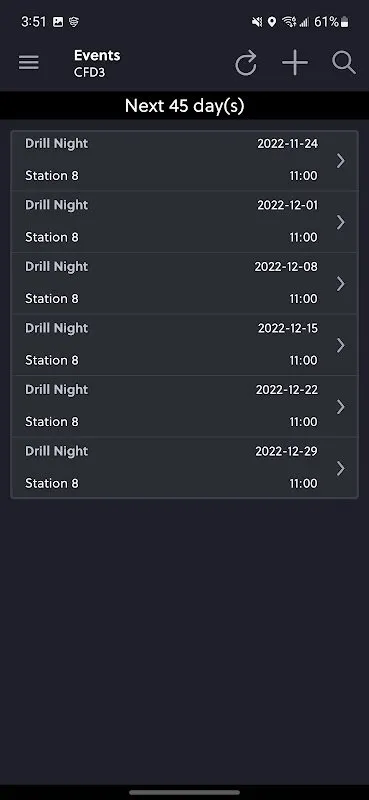The image size is (369, 800).
Task: Tap the Events CFD3 title
Action: pos(97,63)
